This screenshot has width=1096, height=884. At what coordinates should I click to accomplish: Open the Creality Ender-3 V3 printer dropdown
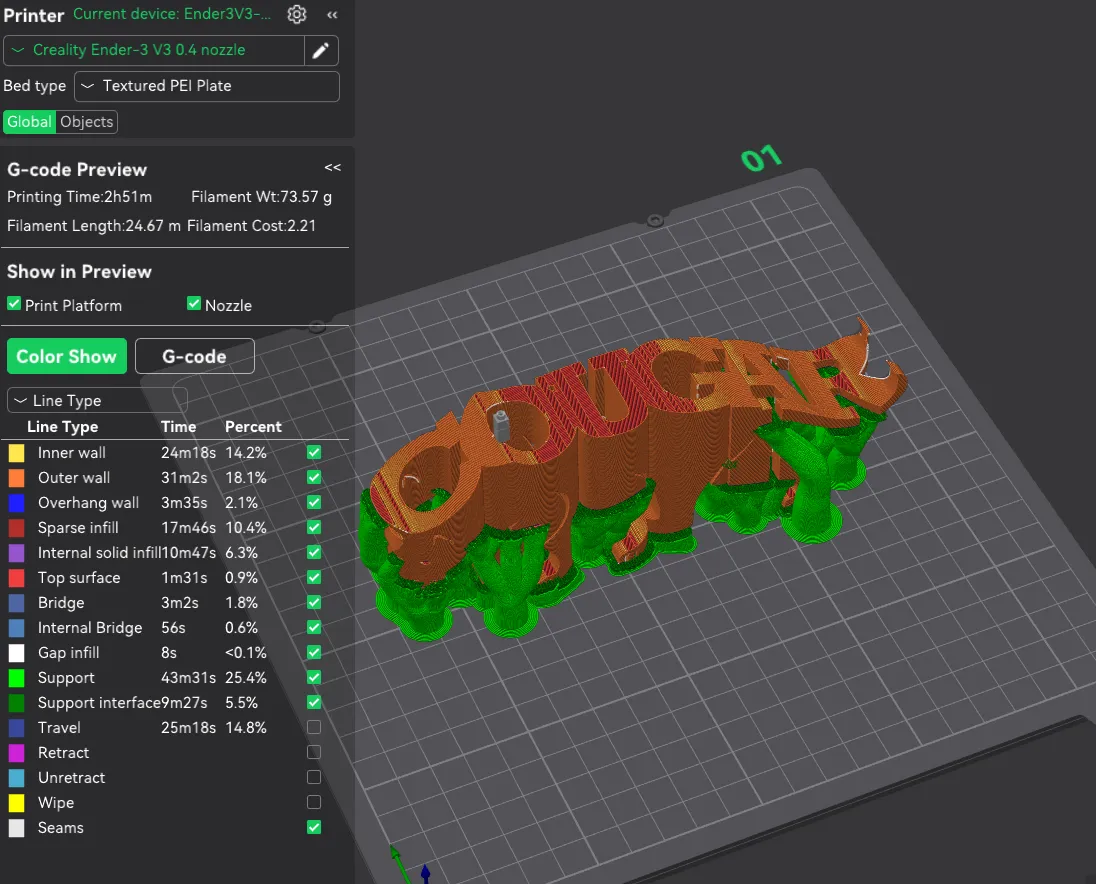(x=155, y=50)
